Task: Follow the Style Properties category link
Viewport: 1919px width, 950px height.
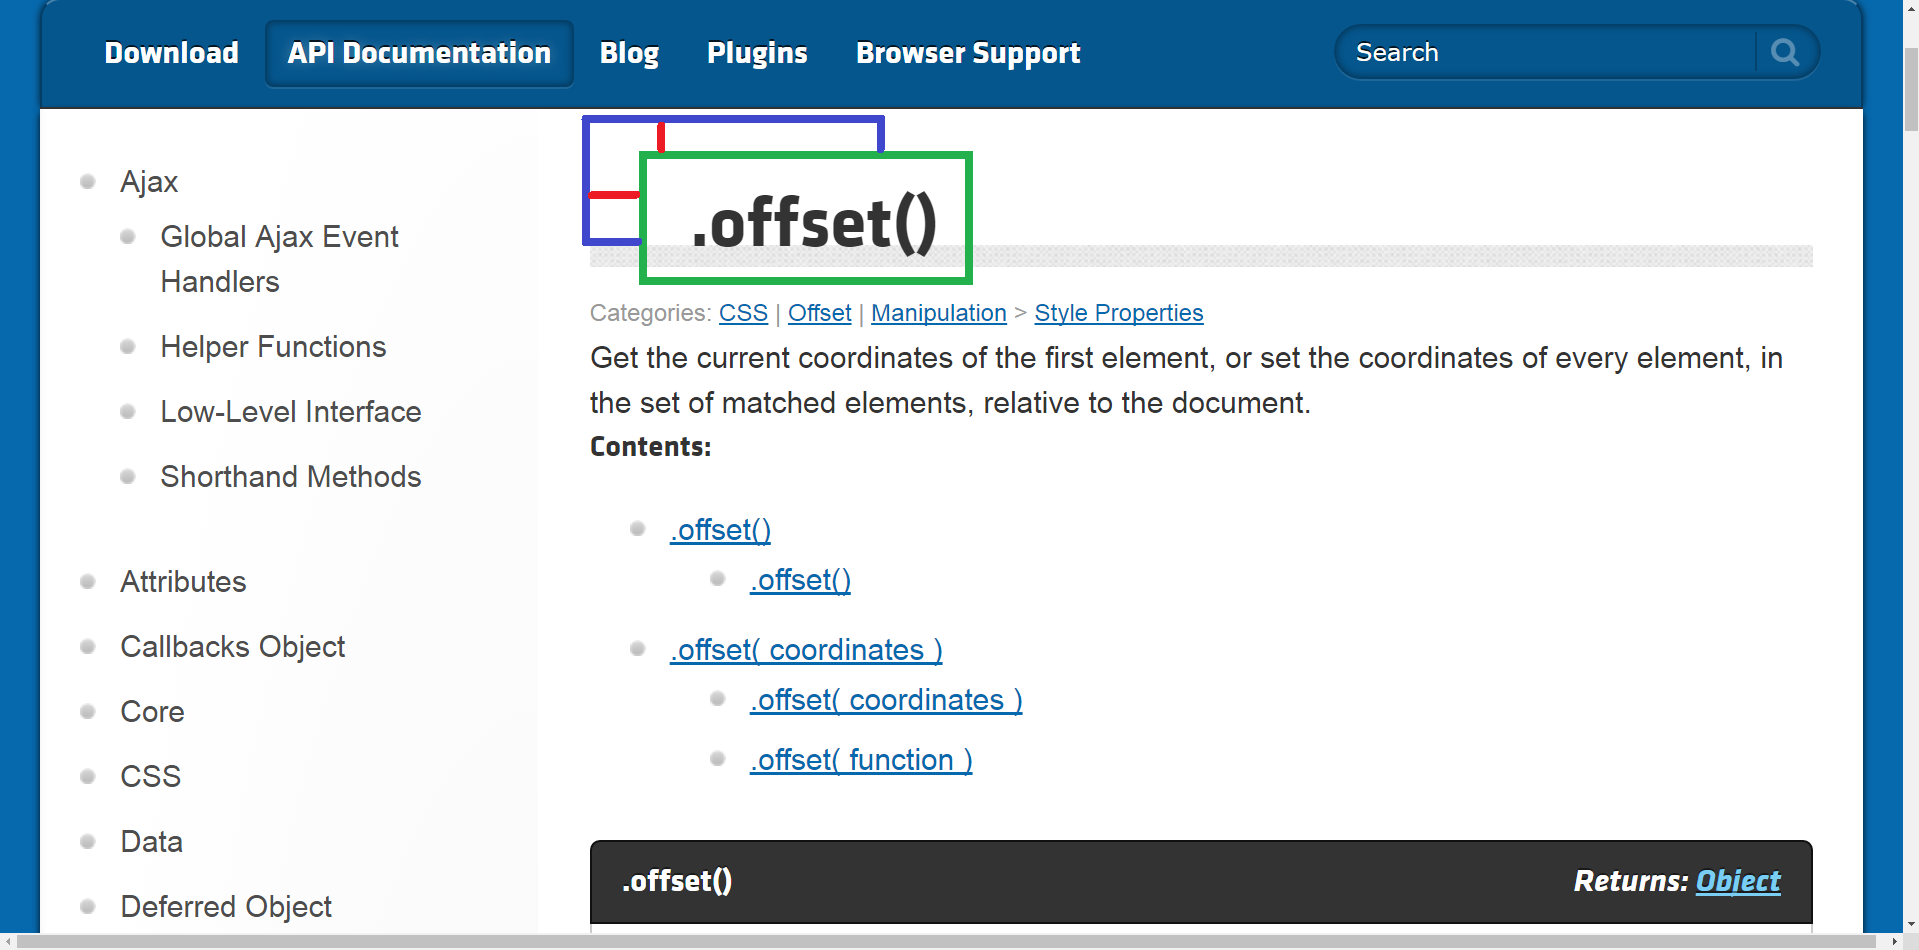Action: pos(1118,313)
